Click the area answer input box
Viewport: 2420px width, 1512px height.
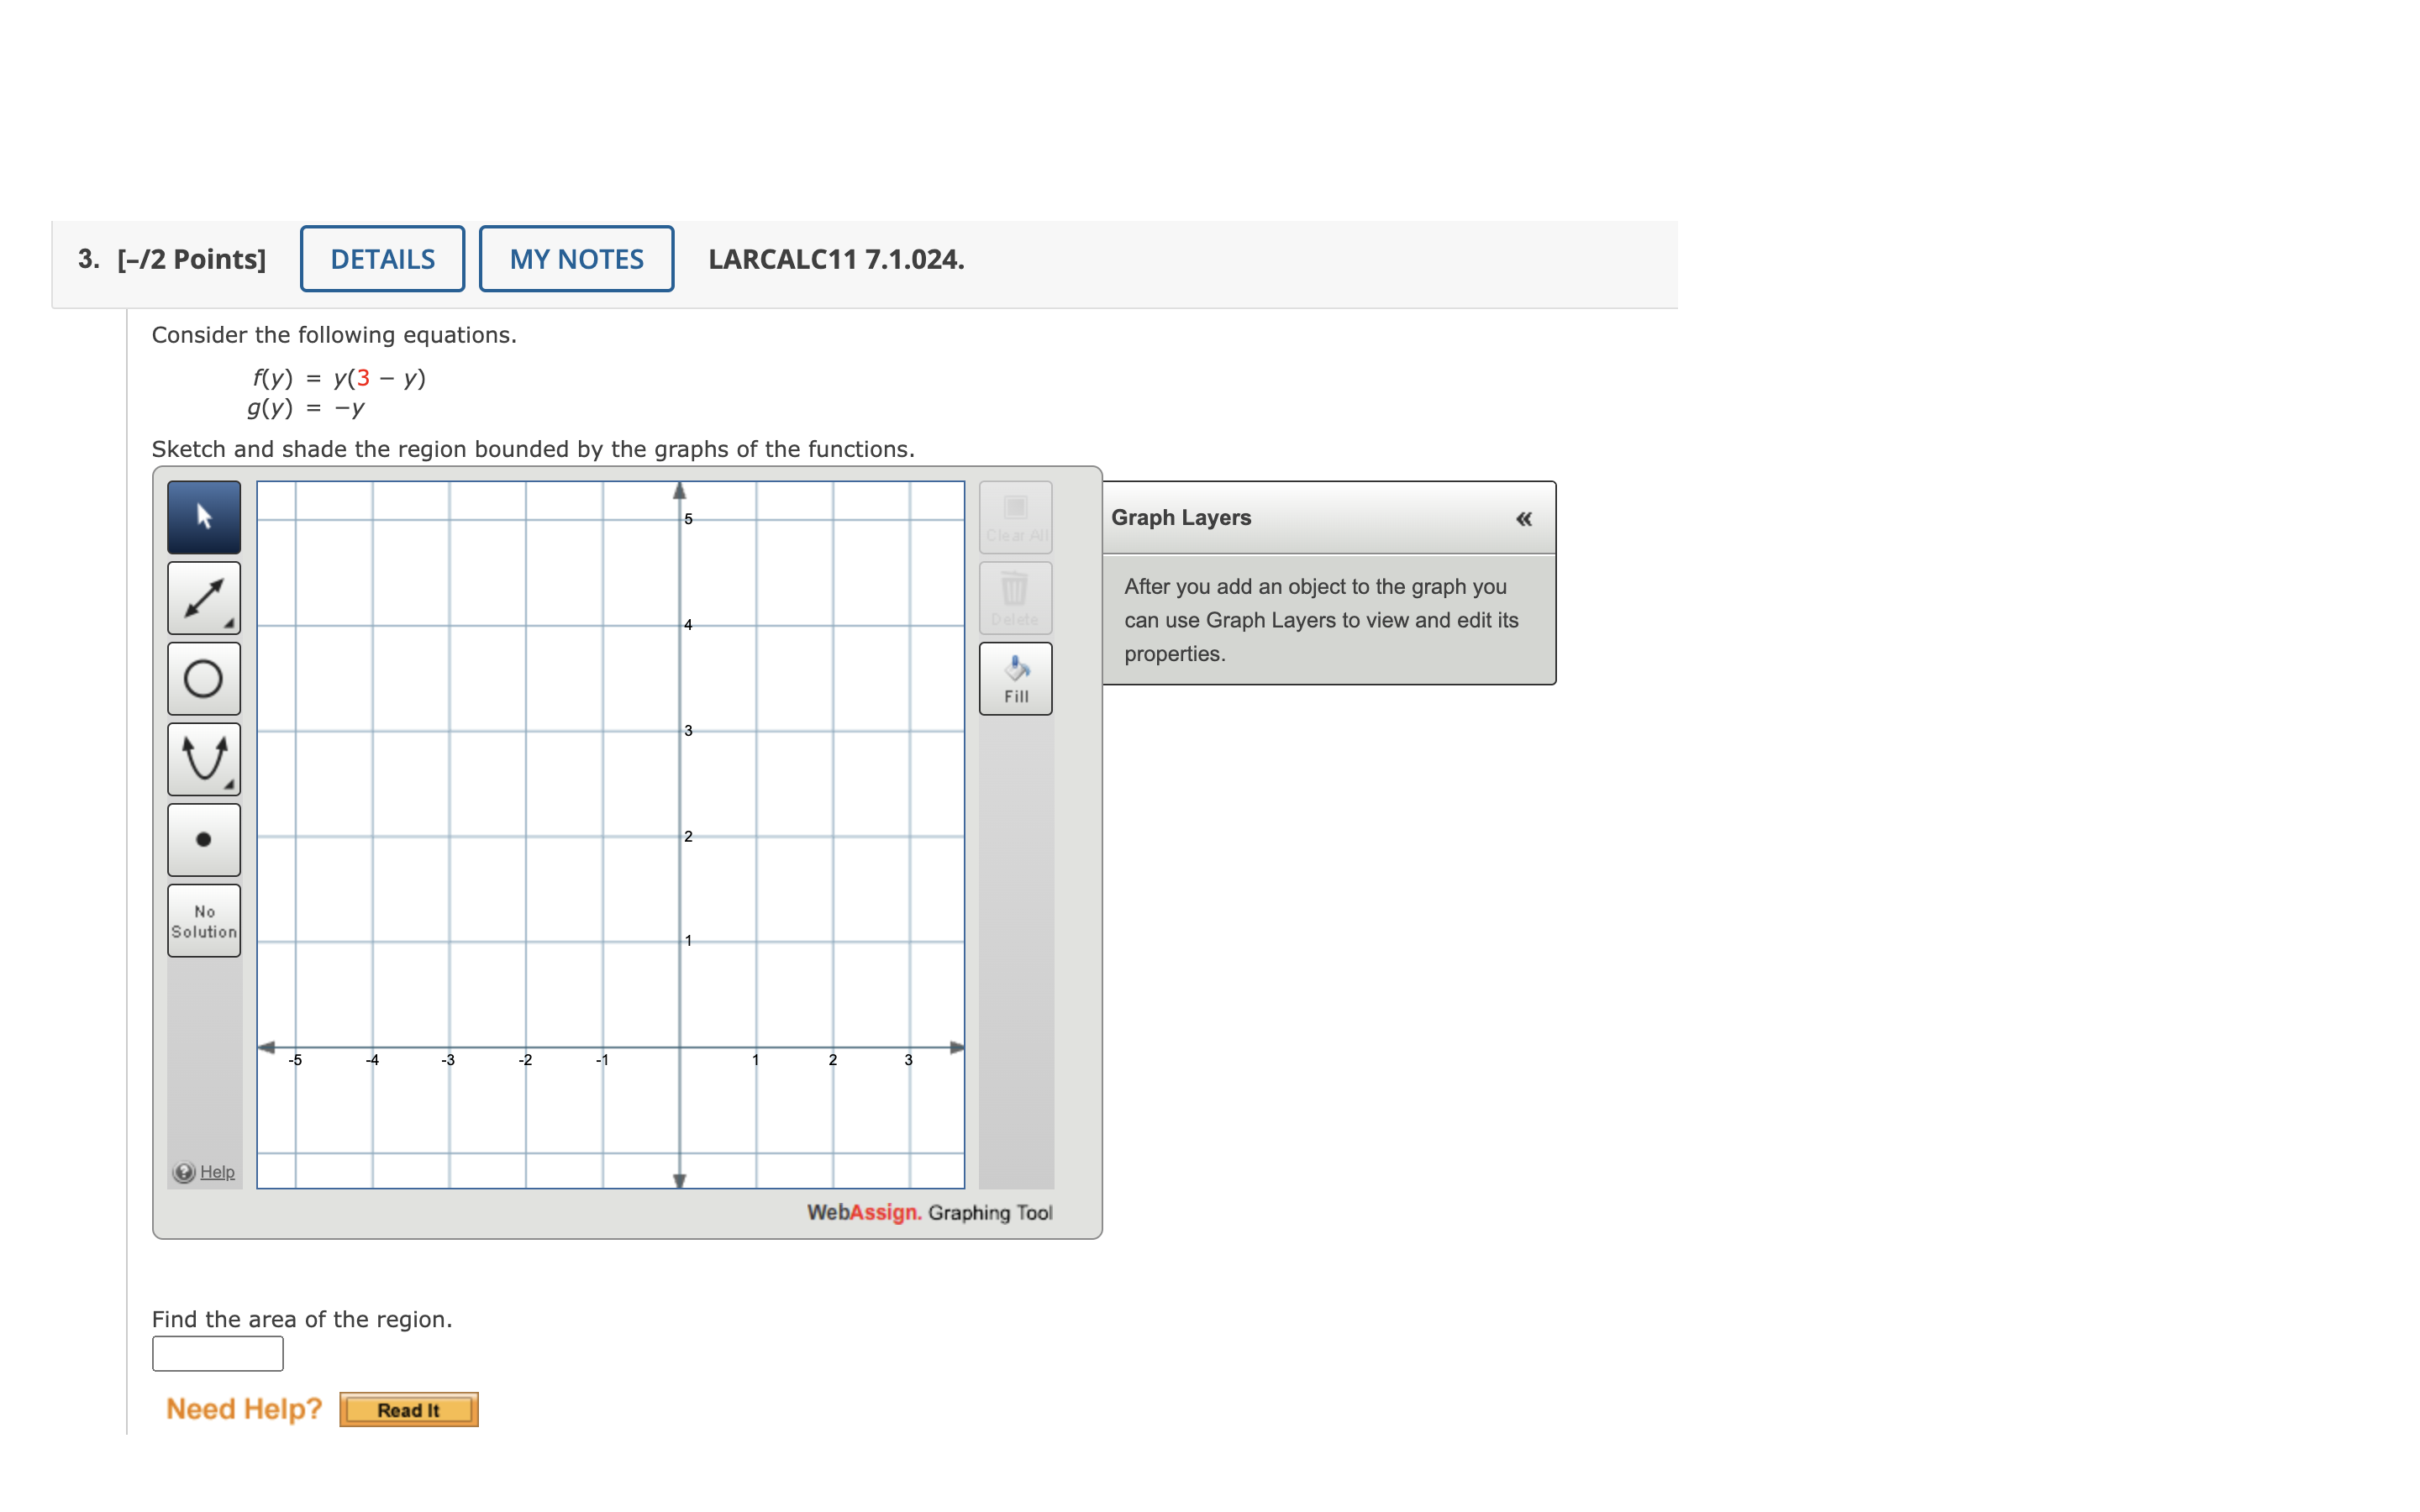(x=217, y=1353)
